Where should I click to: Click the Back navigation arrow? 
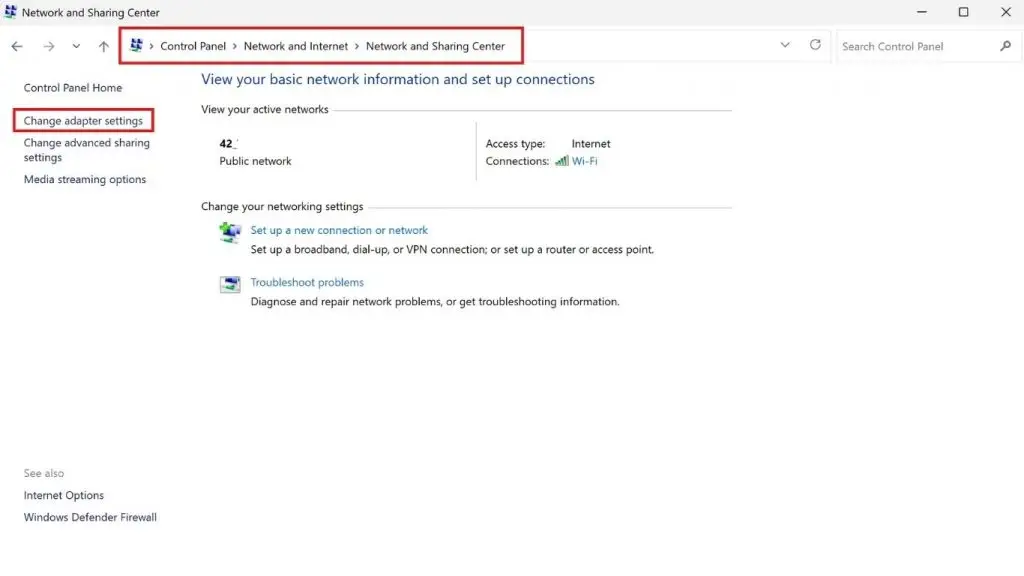pos(17,46)
